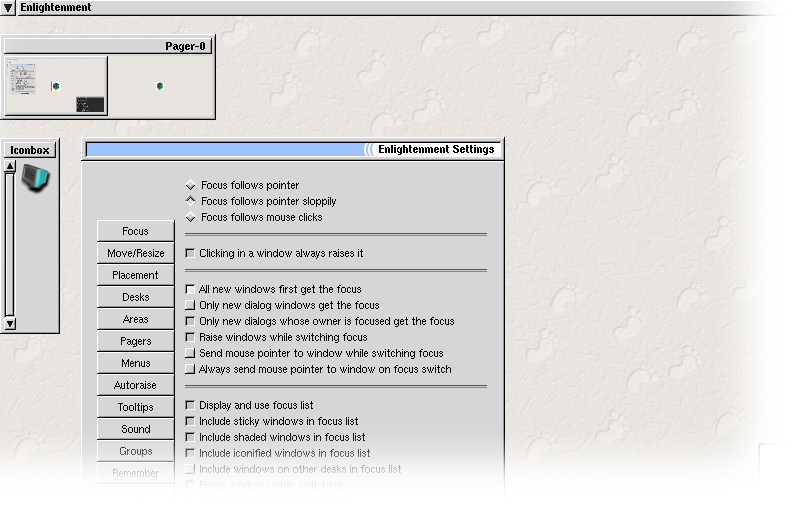Viewport: 800px width, 525px height.
Task: Click Iconbox scroll up arrow
Action: tap(10, 166)
